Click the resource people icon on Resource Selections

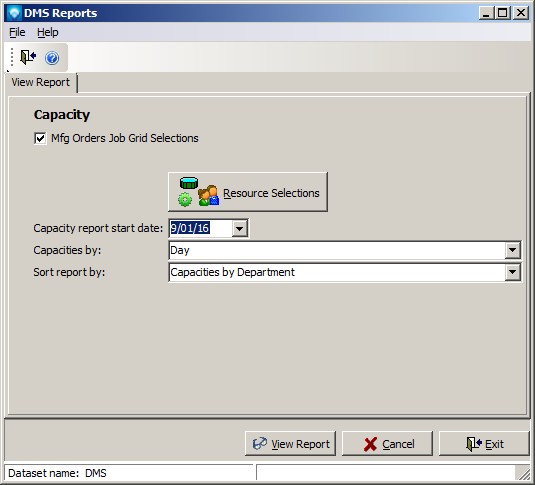208,195
